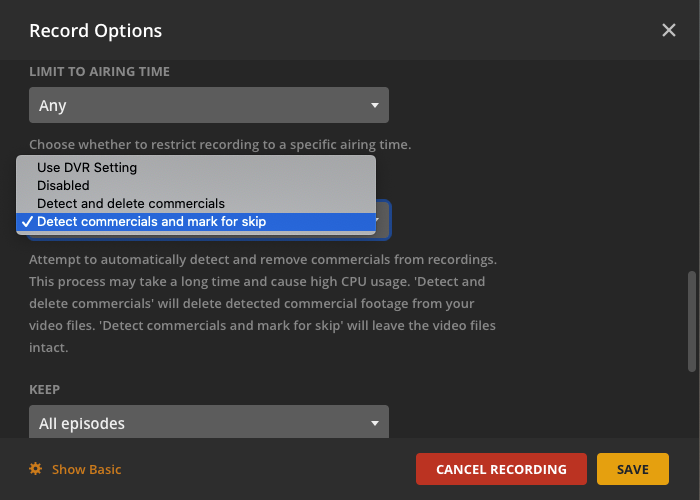Click the Cancel Recording button

coord(501,469)
